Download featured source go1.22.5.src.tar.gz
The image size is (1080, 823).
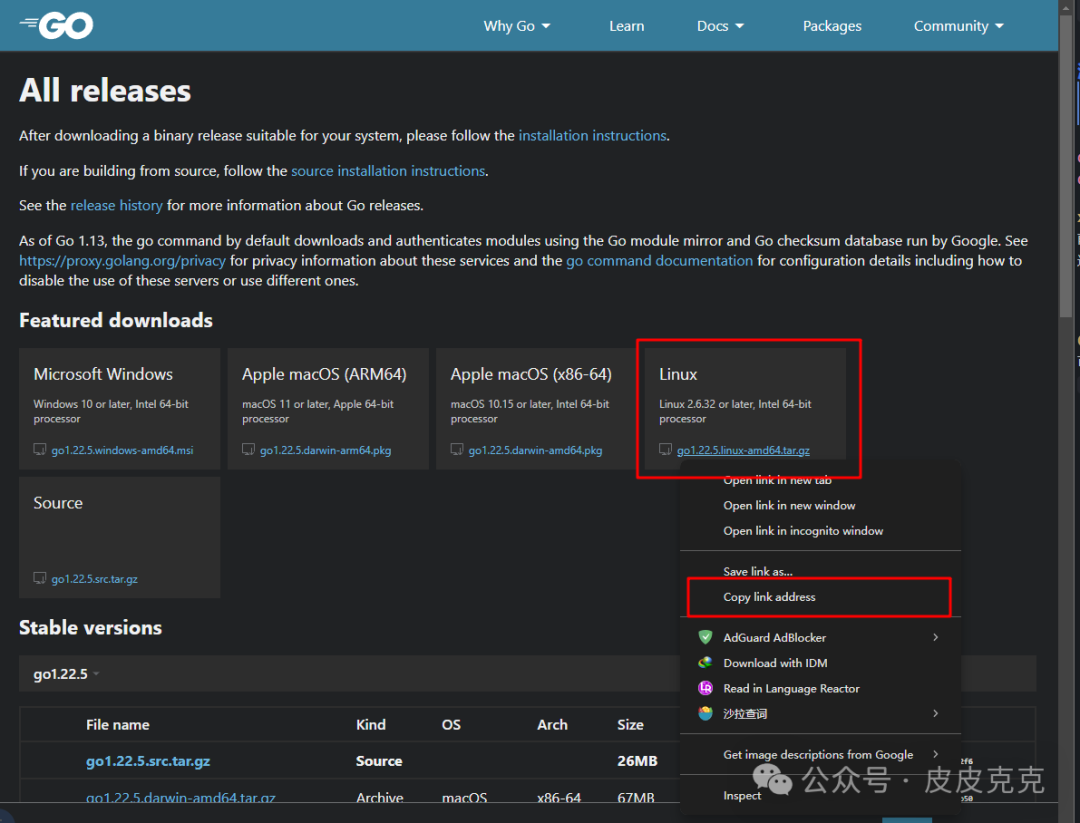(94, 579)
